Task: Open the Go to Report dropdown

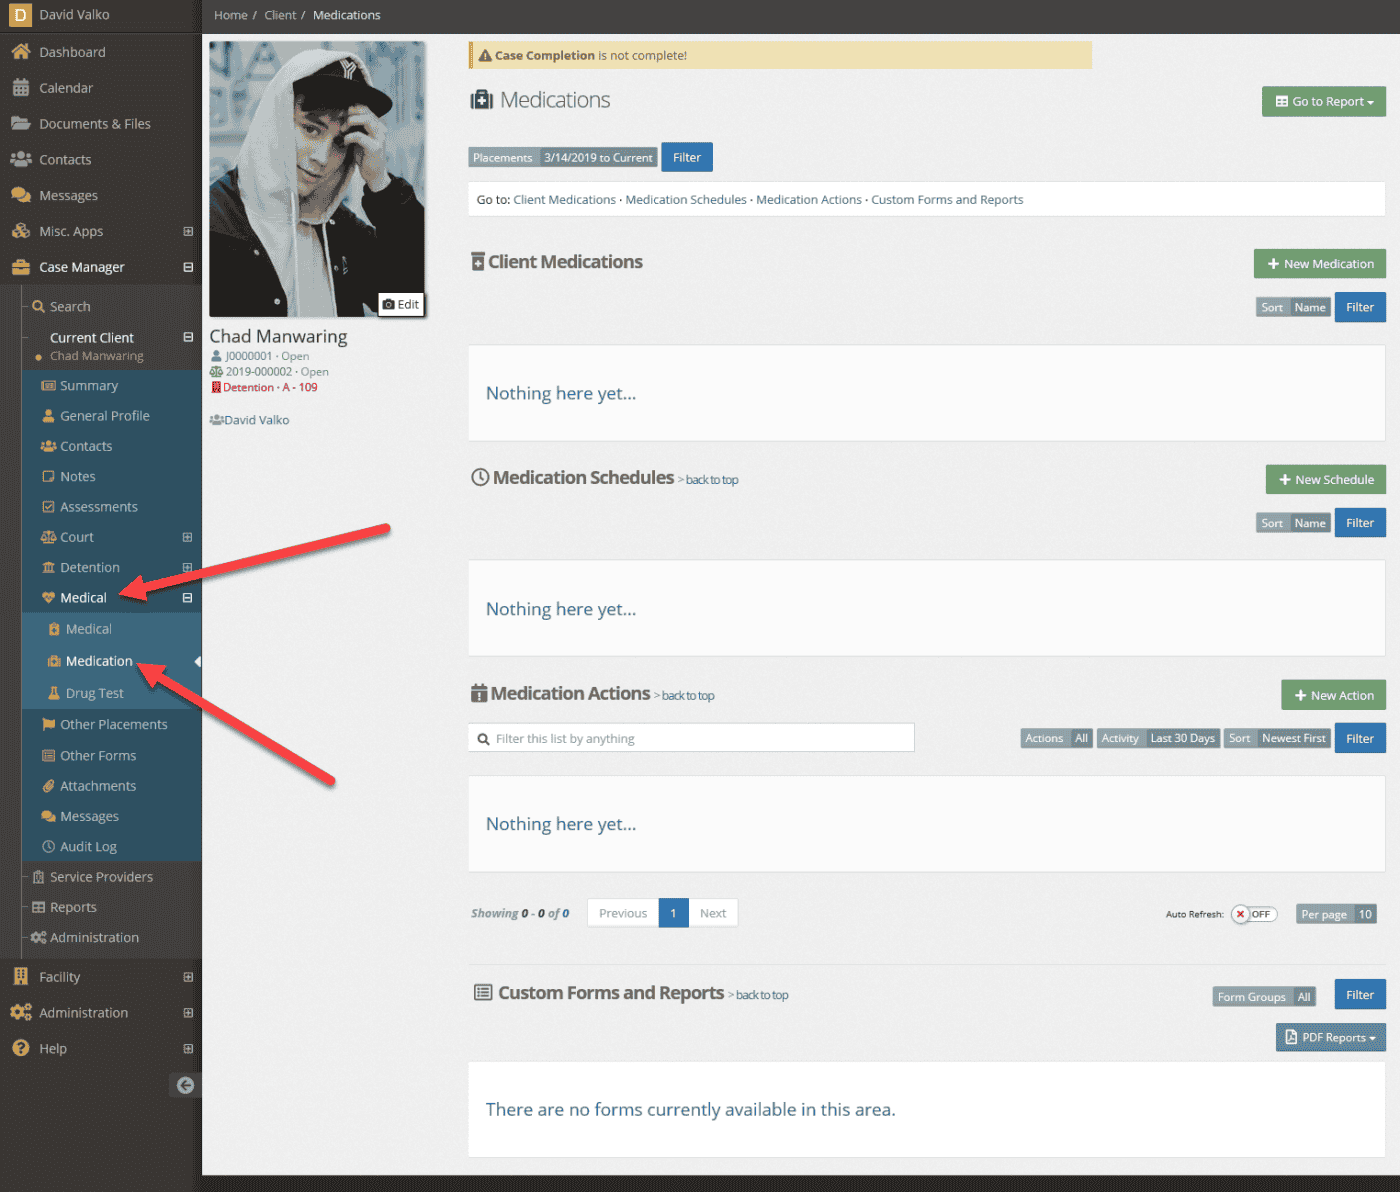Action: [x=1324, y=101]
